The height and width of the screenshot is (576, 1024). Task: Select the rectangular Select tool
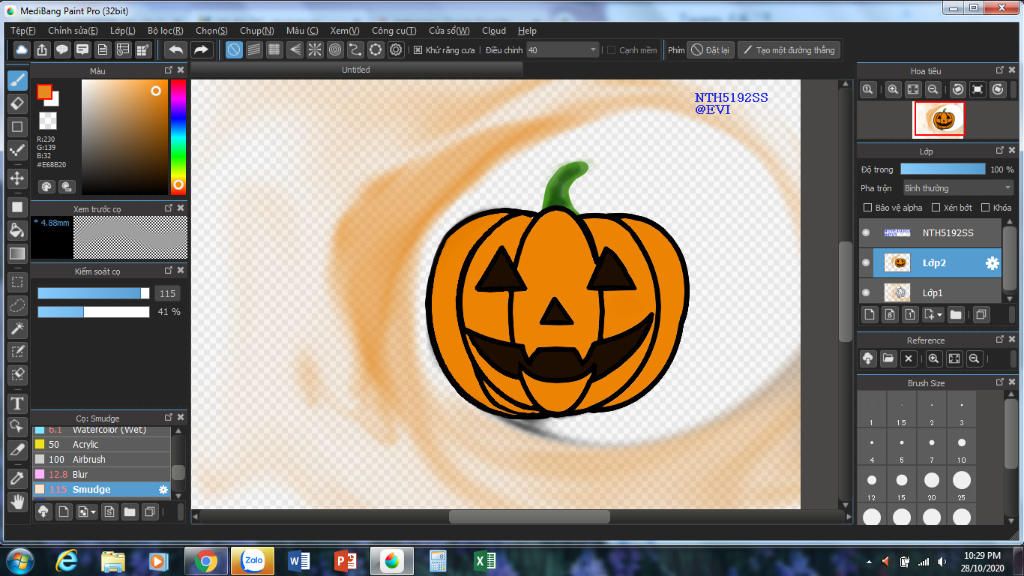point(18,282)
